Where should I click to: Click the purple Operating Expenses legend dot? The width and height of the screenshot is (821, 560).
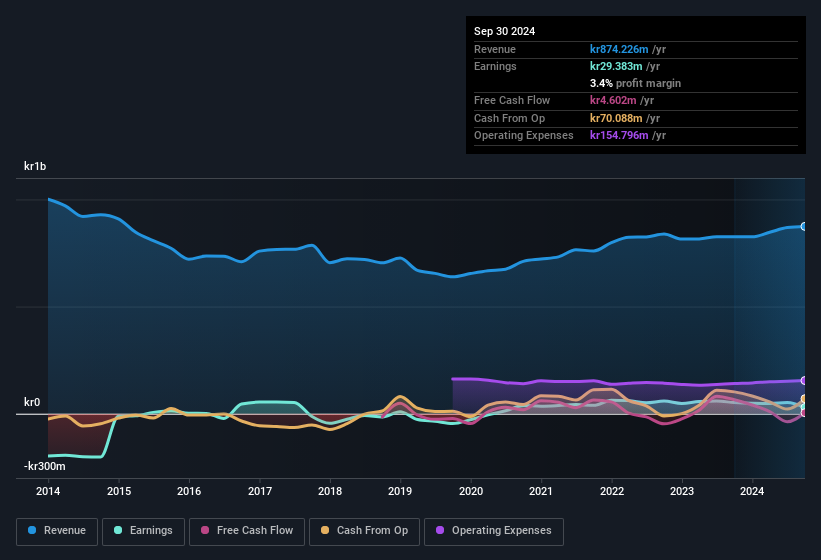(x=440, y=530)
